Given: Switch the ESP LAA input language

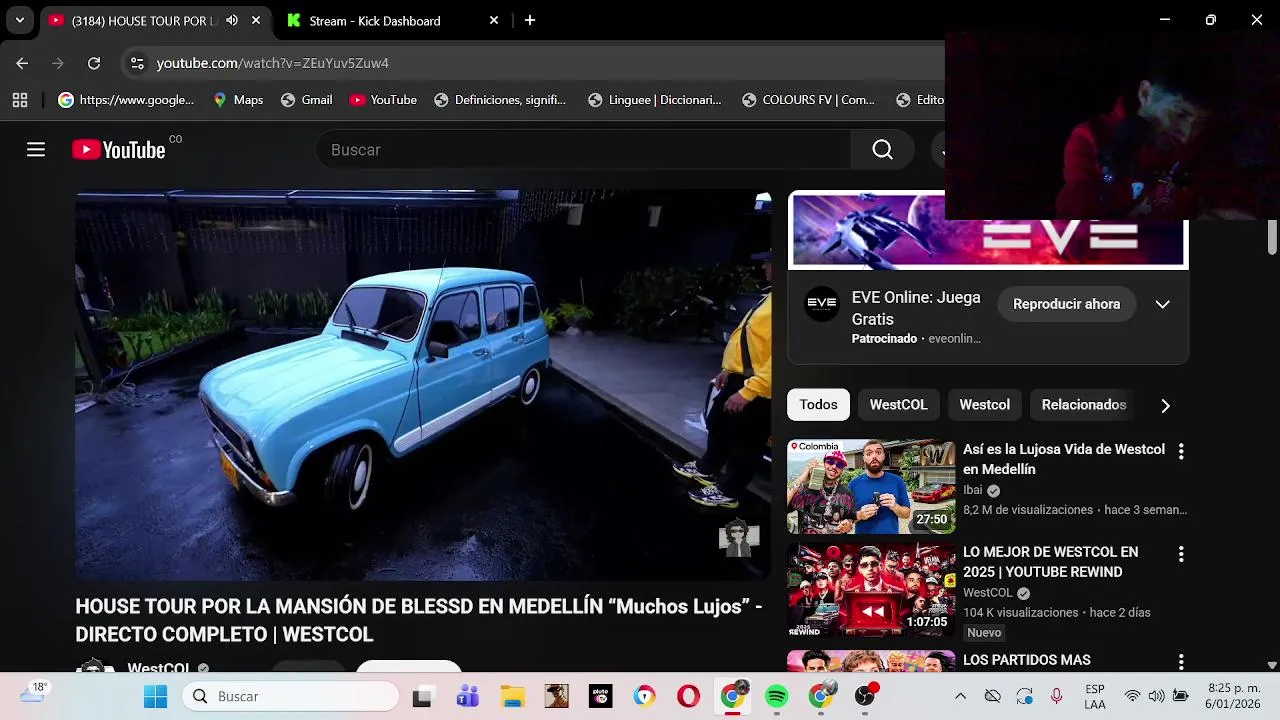Looking at the screenshot, I should tap(1095, 697).
